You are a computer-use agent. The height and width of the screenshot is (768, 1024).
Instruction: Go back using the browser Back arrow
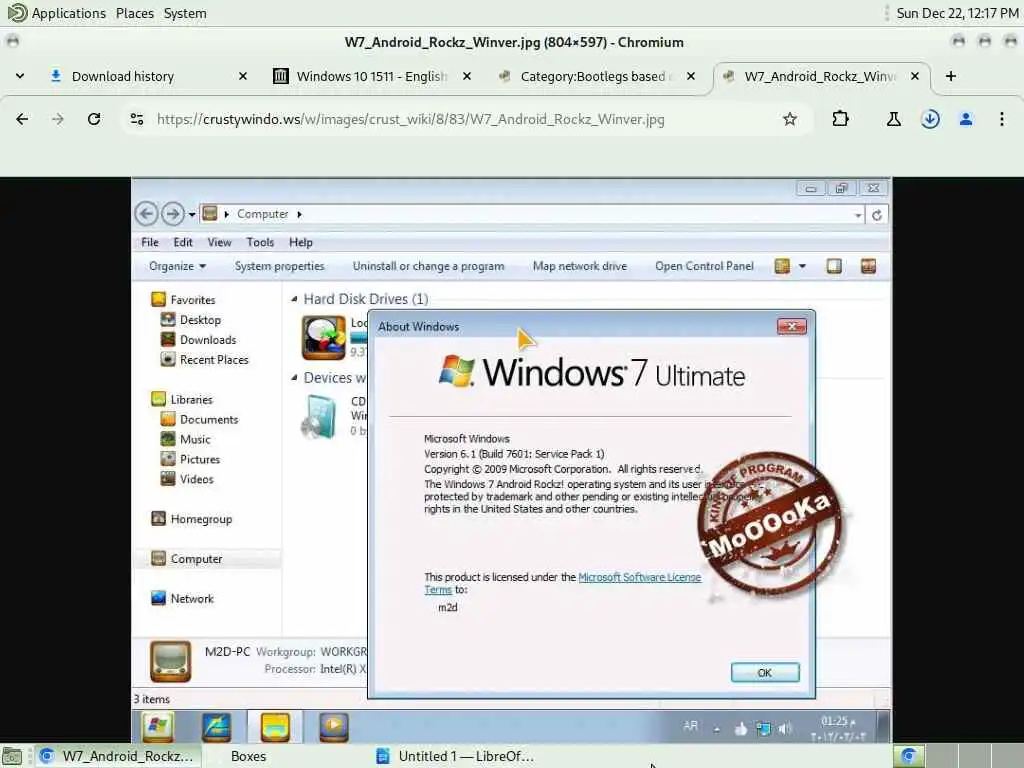(22, 119)
